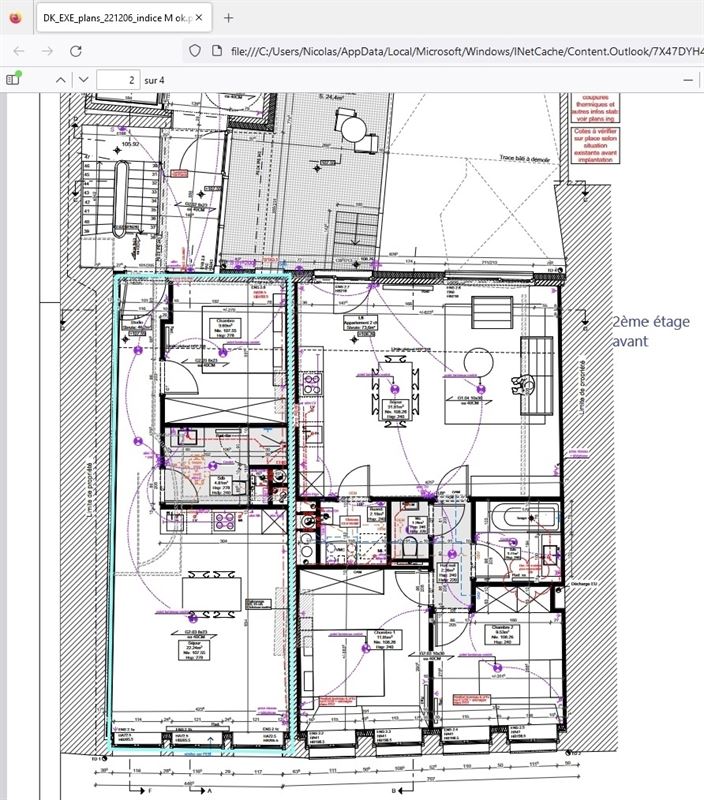Screen dimensions: 704x800
Task: Open a new browser tab
Action: 229,17
